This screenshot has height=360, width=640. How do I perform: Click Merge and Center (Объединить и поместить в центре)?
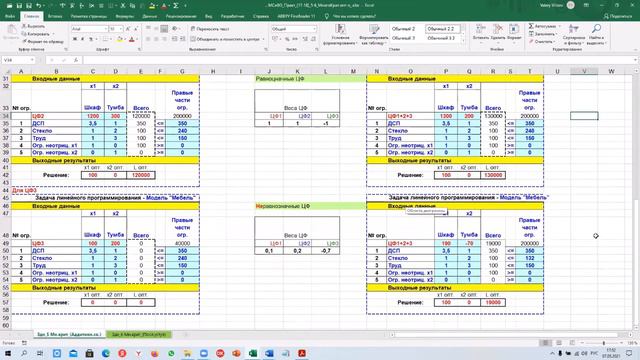coord(225,39)
